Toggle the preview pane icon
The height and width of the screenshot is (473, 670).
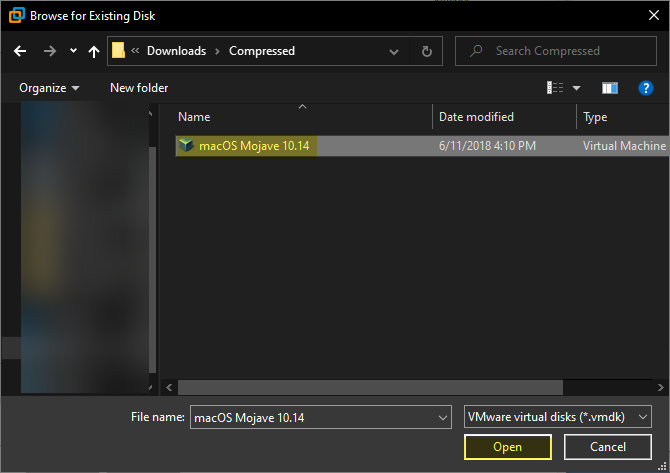[610, 88]
